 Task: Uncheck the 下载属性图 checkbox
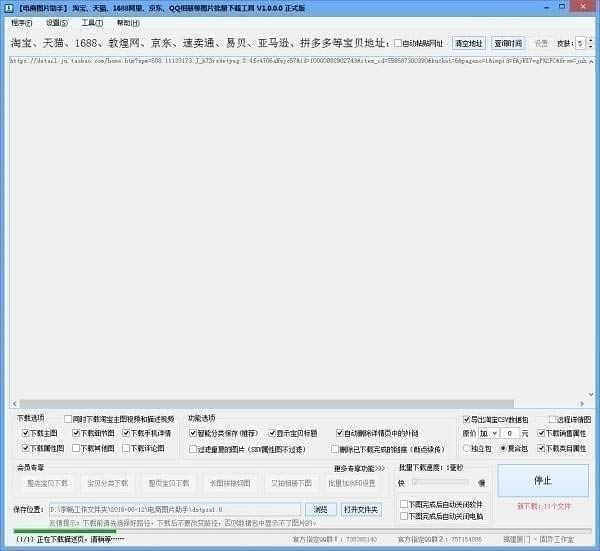coord(26,448)
